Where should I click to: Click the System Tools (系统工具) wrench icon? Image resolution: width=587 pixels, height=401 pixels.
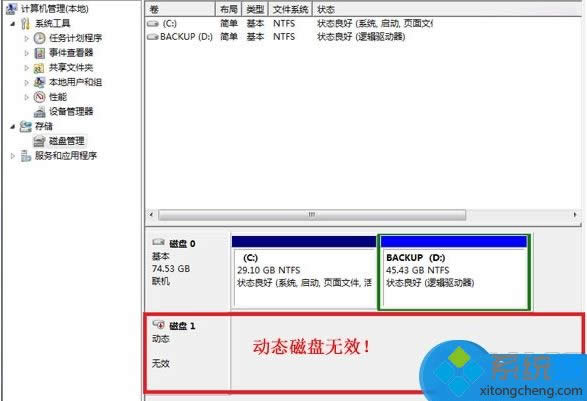tap(25, 24)
